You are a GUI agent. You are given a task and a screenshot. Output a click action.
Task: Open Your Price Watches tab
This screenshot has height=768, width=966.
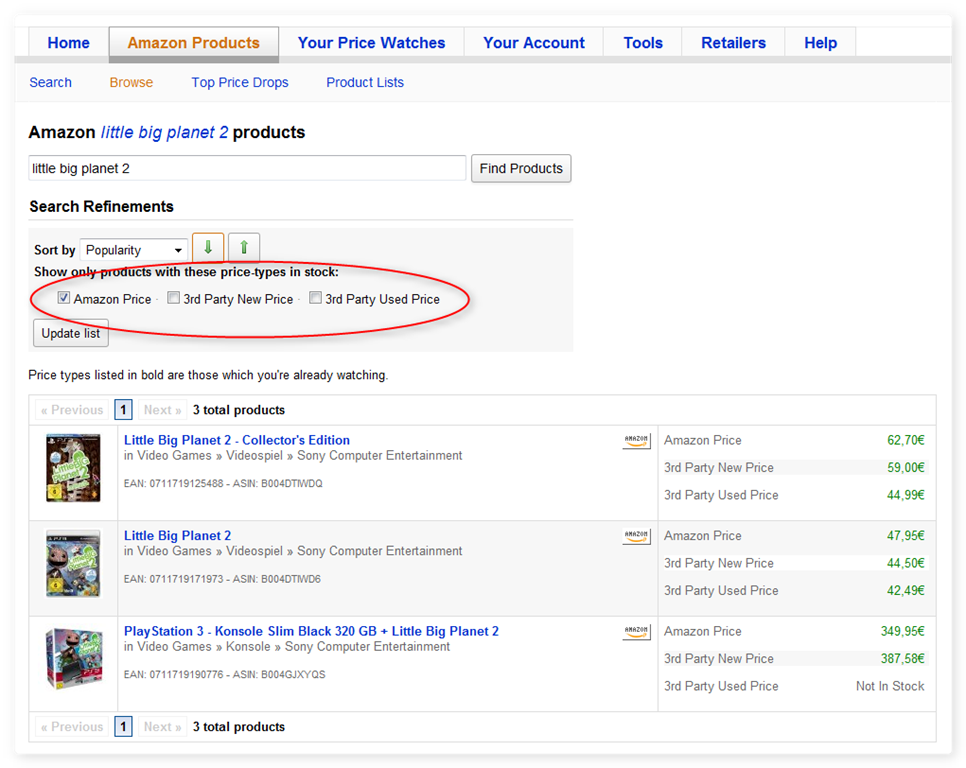[371, 42]
